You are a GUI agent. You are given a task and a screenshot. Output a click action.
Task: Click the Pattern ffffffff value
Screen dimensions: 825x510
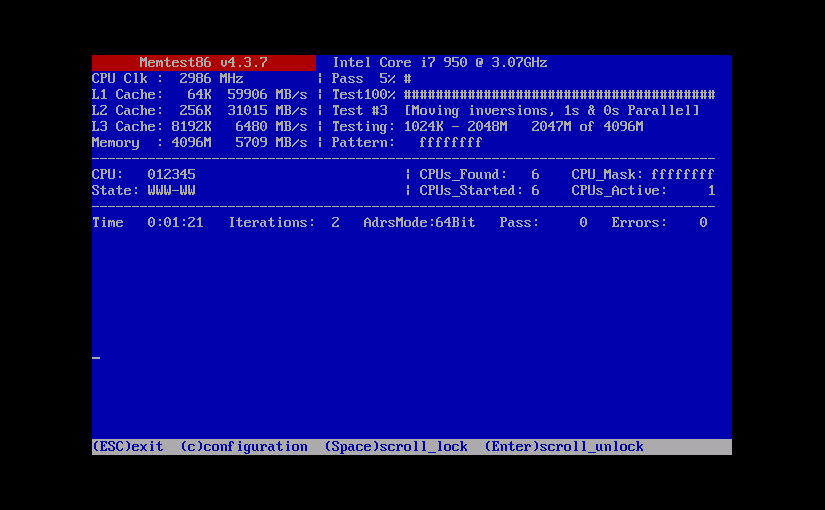pos(450,143)
